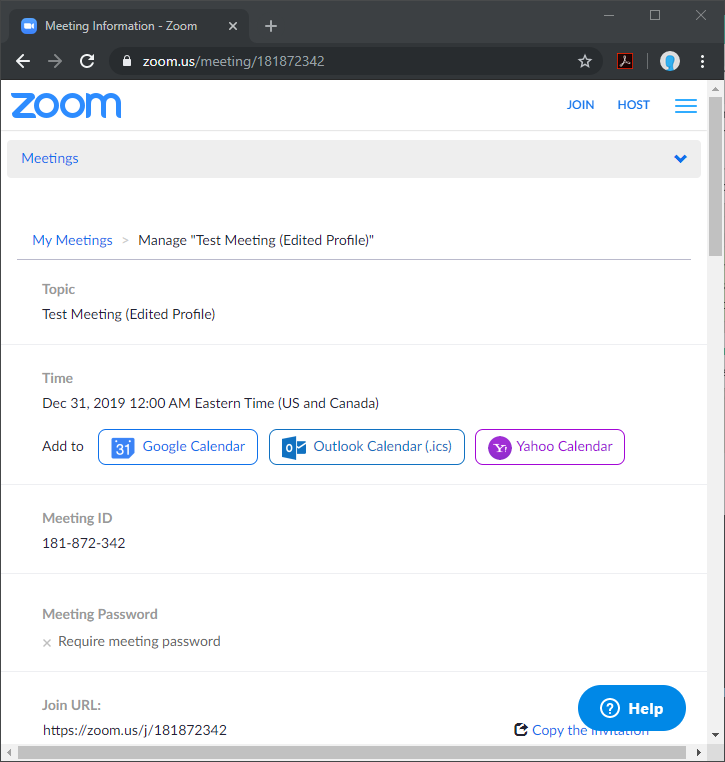Select JOIN in the top navigation

click(x=580, y=105)
